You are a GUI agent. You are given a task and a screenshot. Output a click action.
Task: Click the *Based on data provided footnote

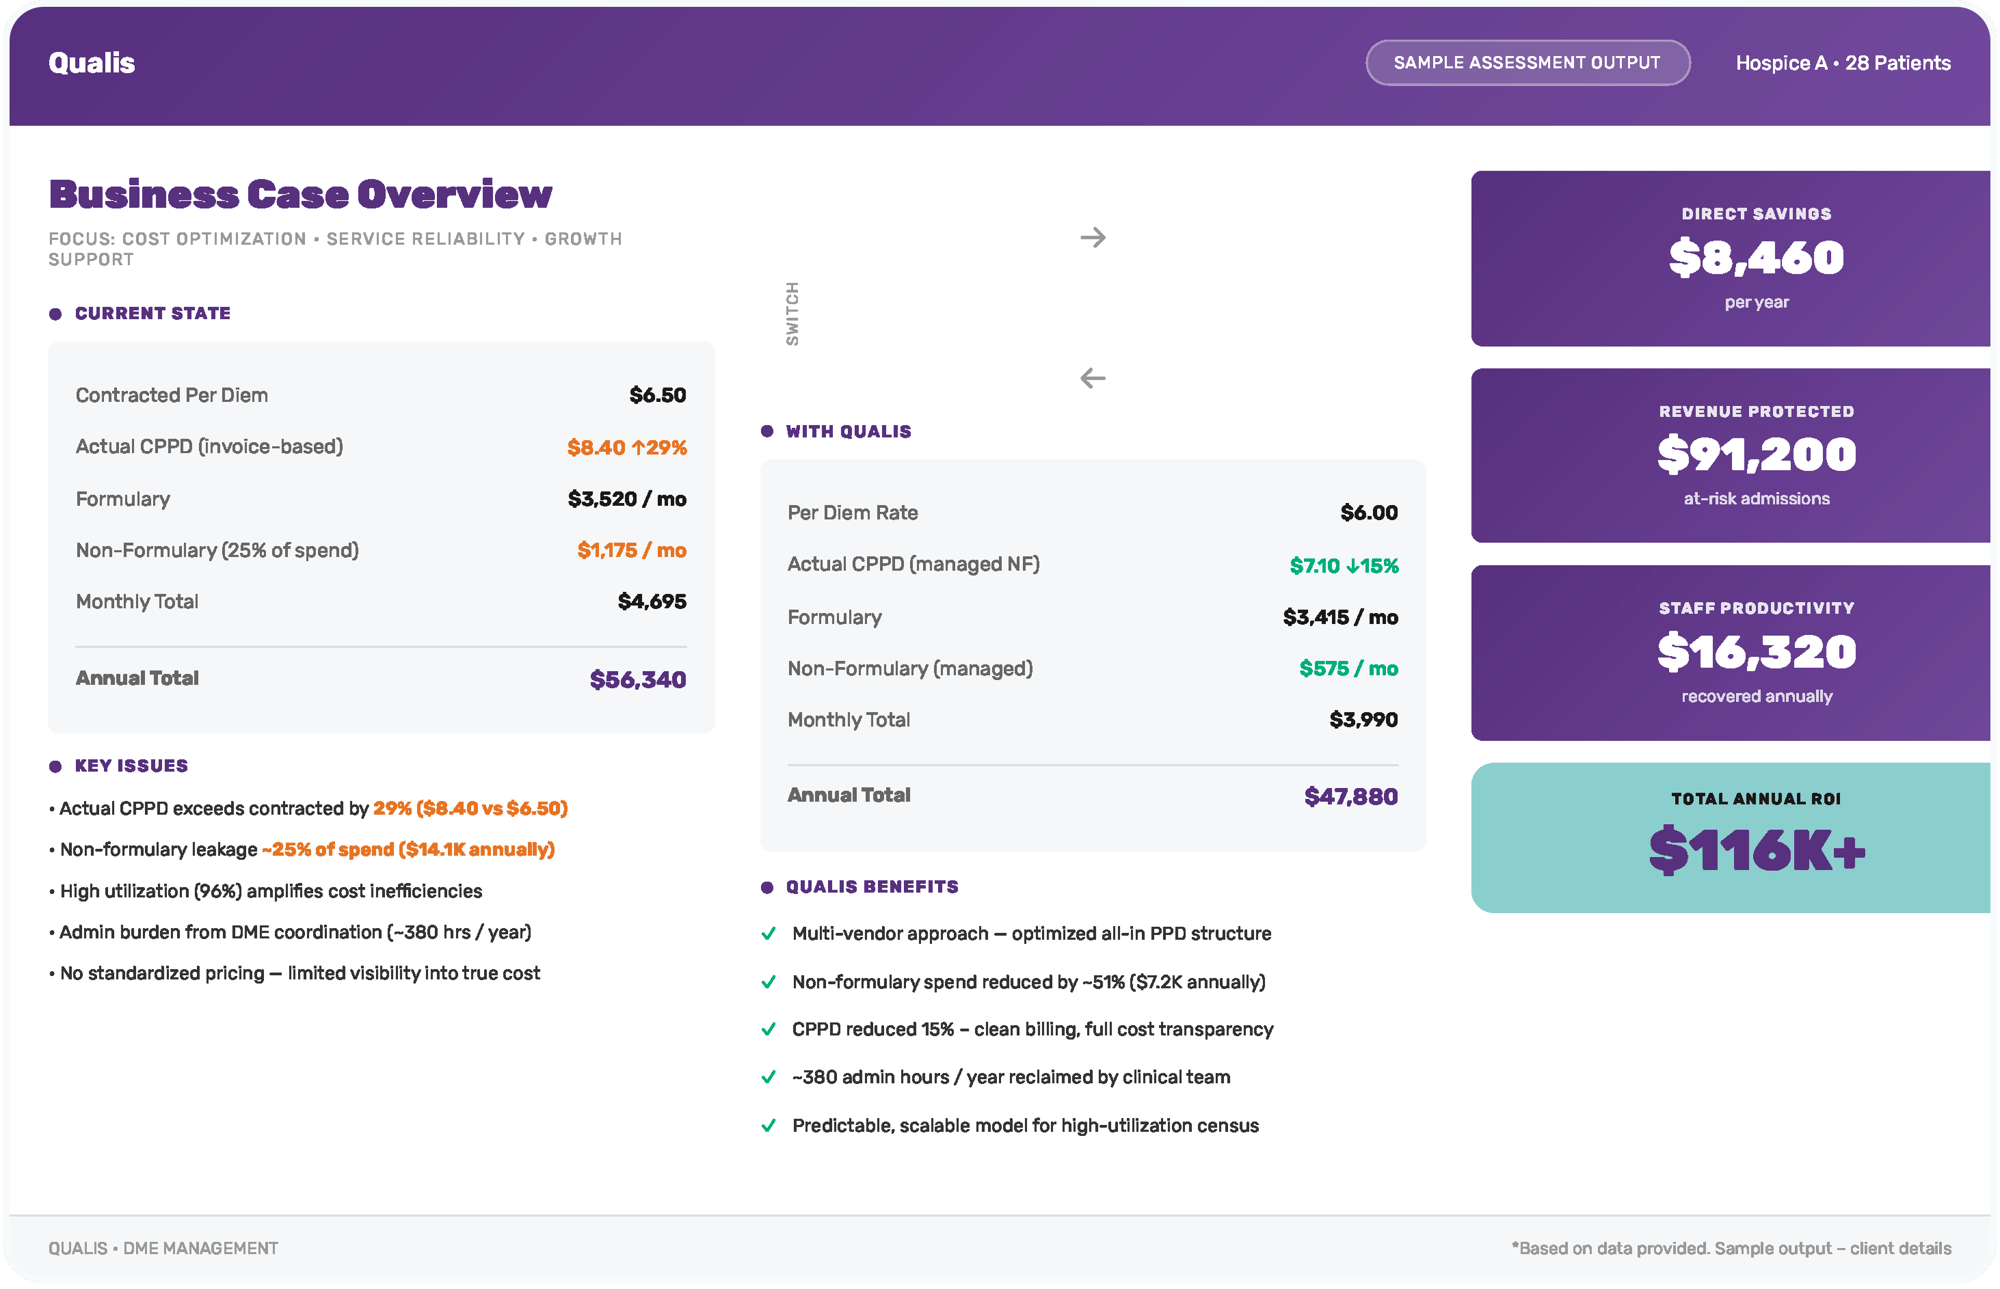[1731, 1249]
